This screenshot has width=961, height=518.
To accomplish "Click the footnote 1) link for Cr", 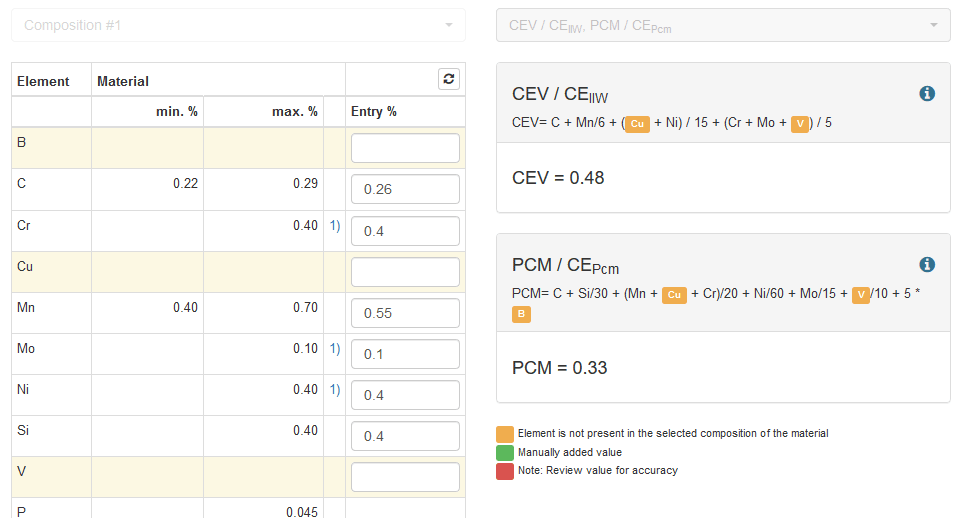I will point(335,226).
